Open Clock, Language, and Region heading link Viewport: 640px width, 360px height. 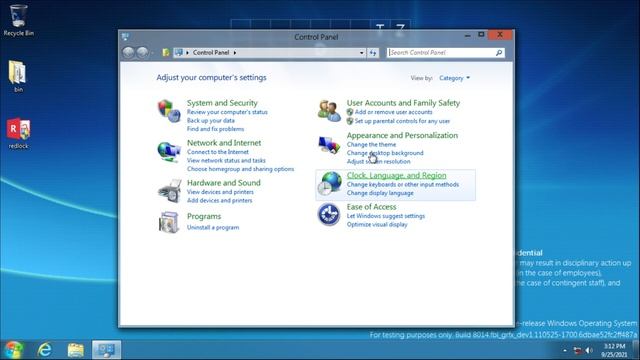pos(396,175)
